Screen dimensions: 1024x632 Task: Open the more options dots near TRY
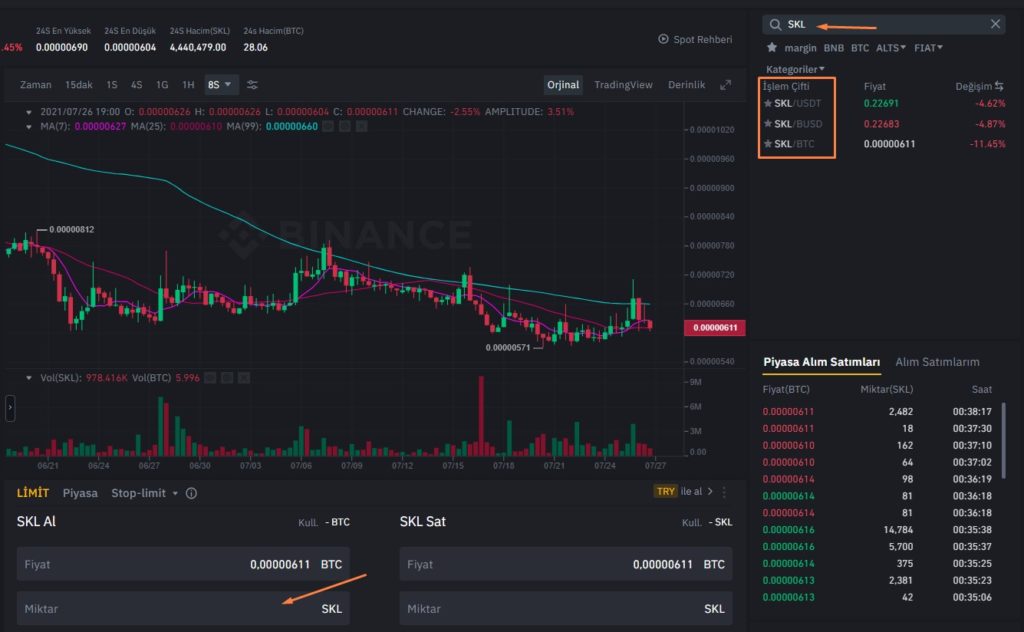(x=724, y=492)
